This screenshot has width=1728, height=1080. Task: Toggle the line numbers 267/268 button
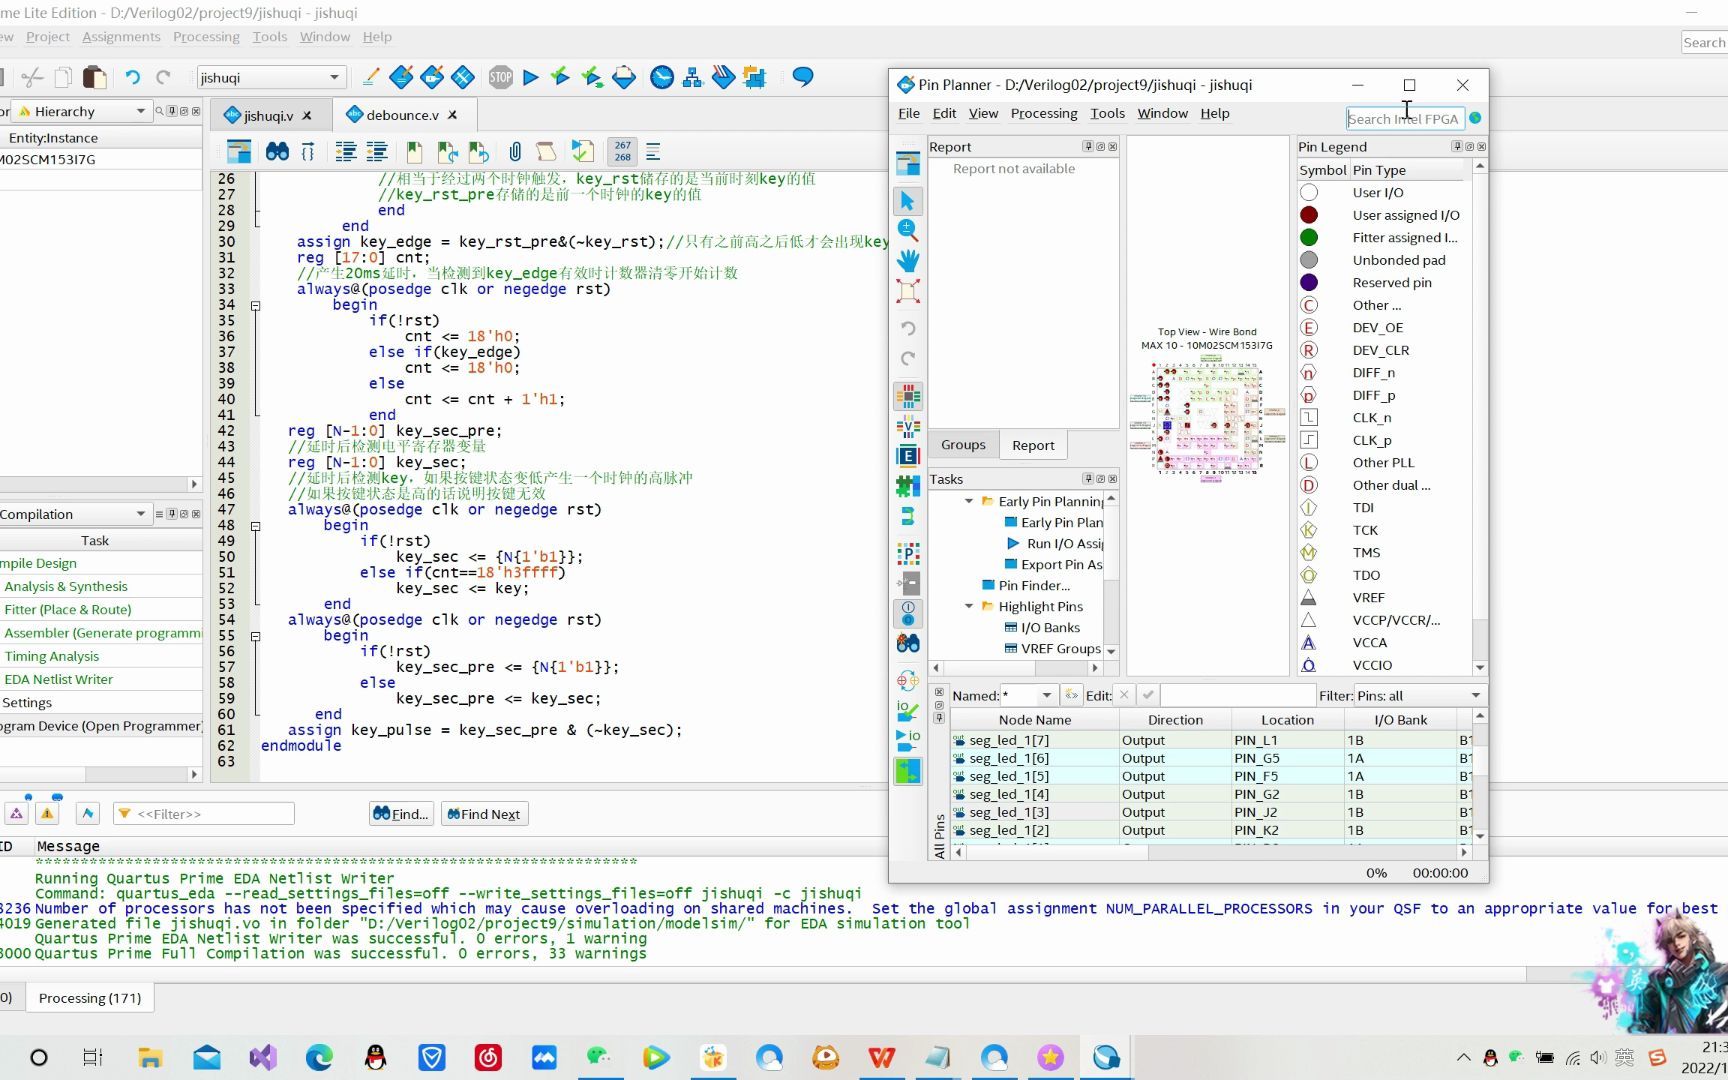(x=622, y=152)
